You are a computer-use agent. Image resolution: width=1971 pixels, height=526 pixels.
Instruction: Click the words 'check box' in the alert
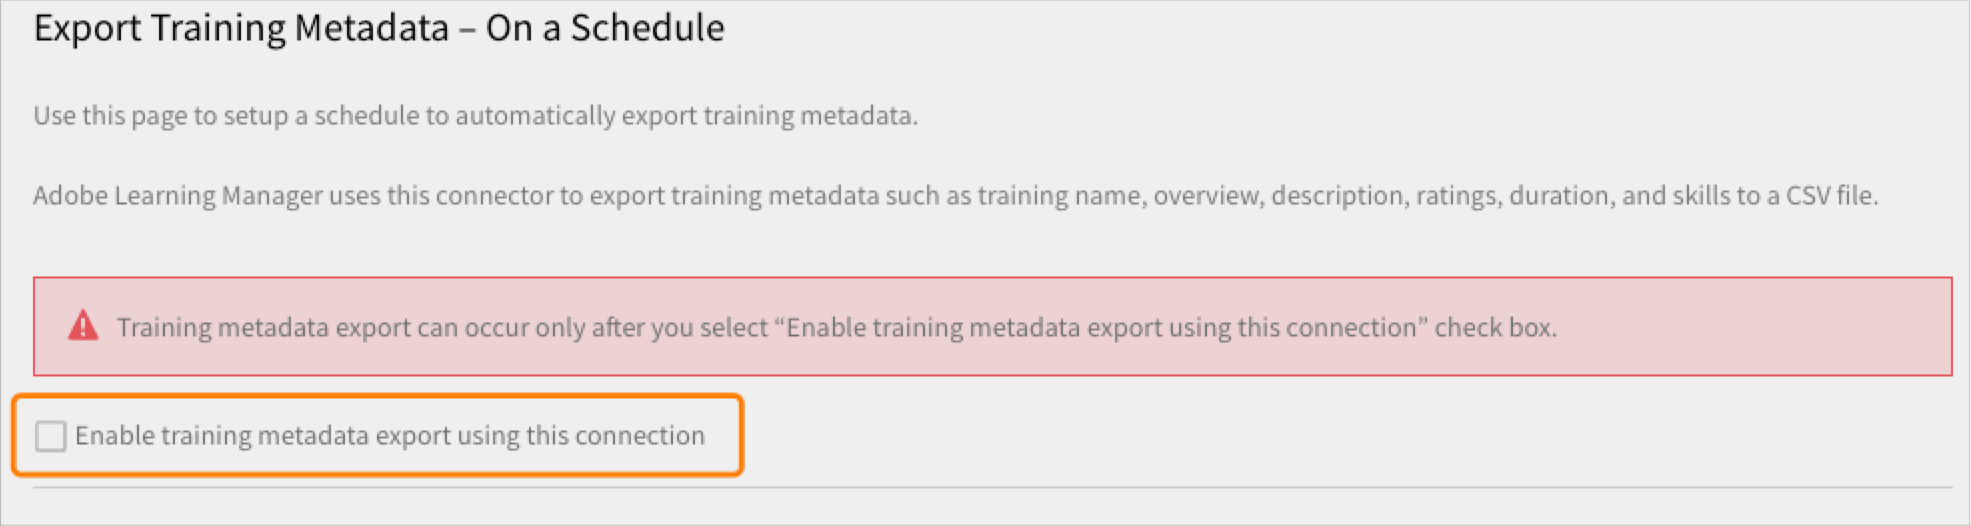[1494, 328]
